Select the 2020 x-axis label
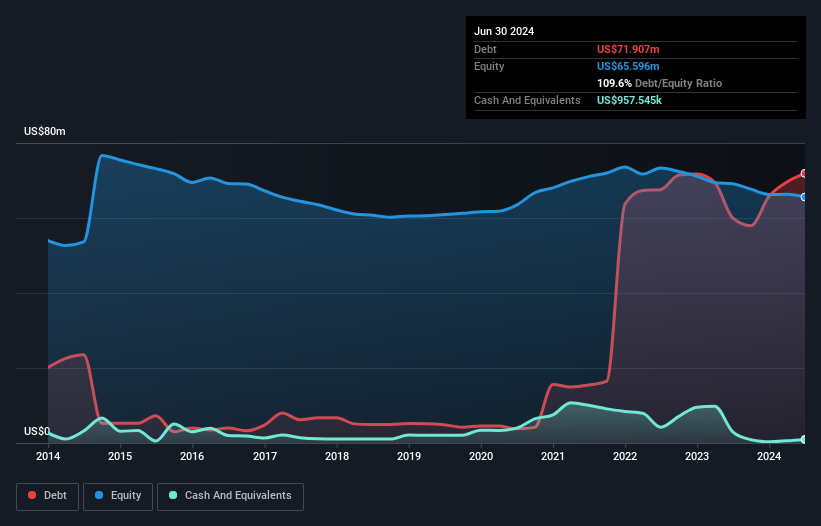 481,456
